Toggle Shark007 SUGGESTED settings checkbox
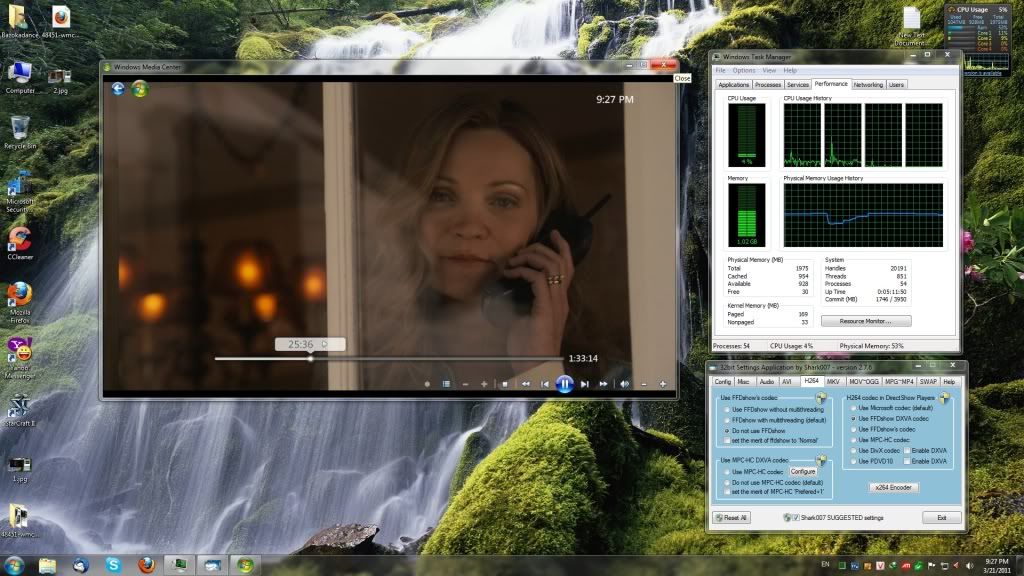The width and height of the screenshot is (1024, 576). click(796, 517)
